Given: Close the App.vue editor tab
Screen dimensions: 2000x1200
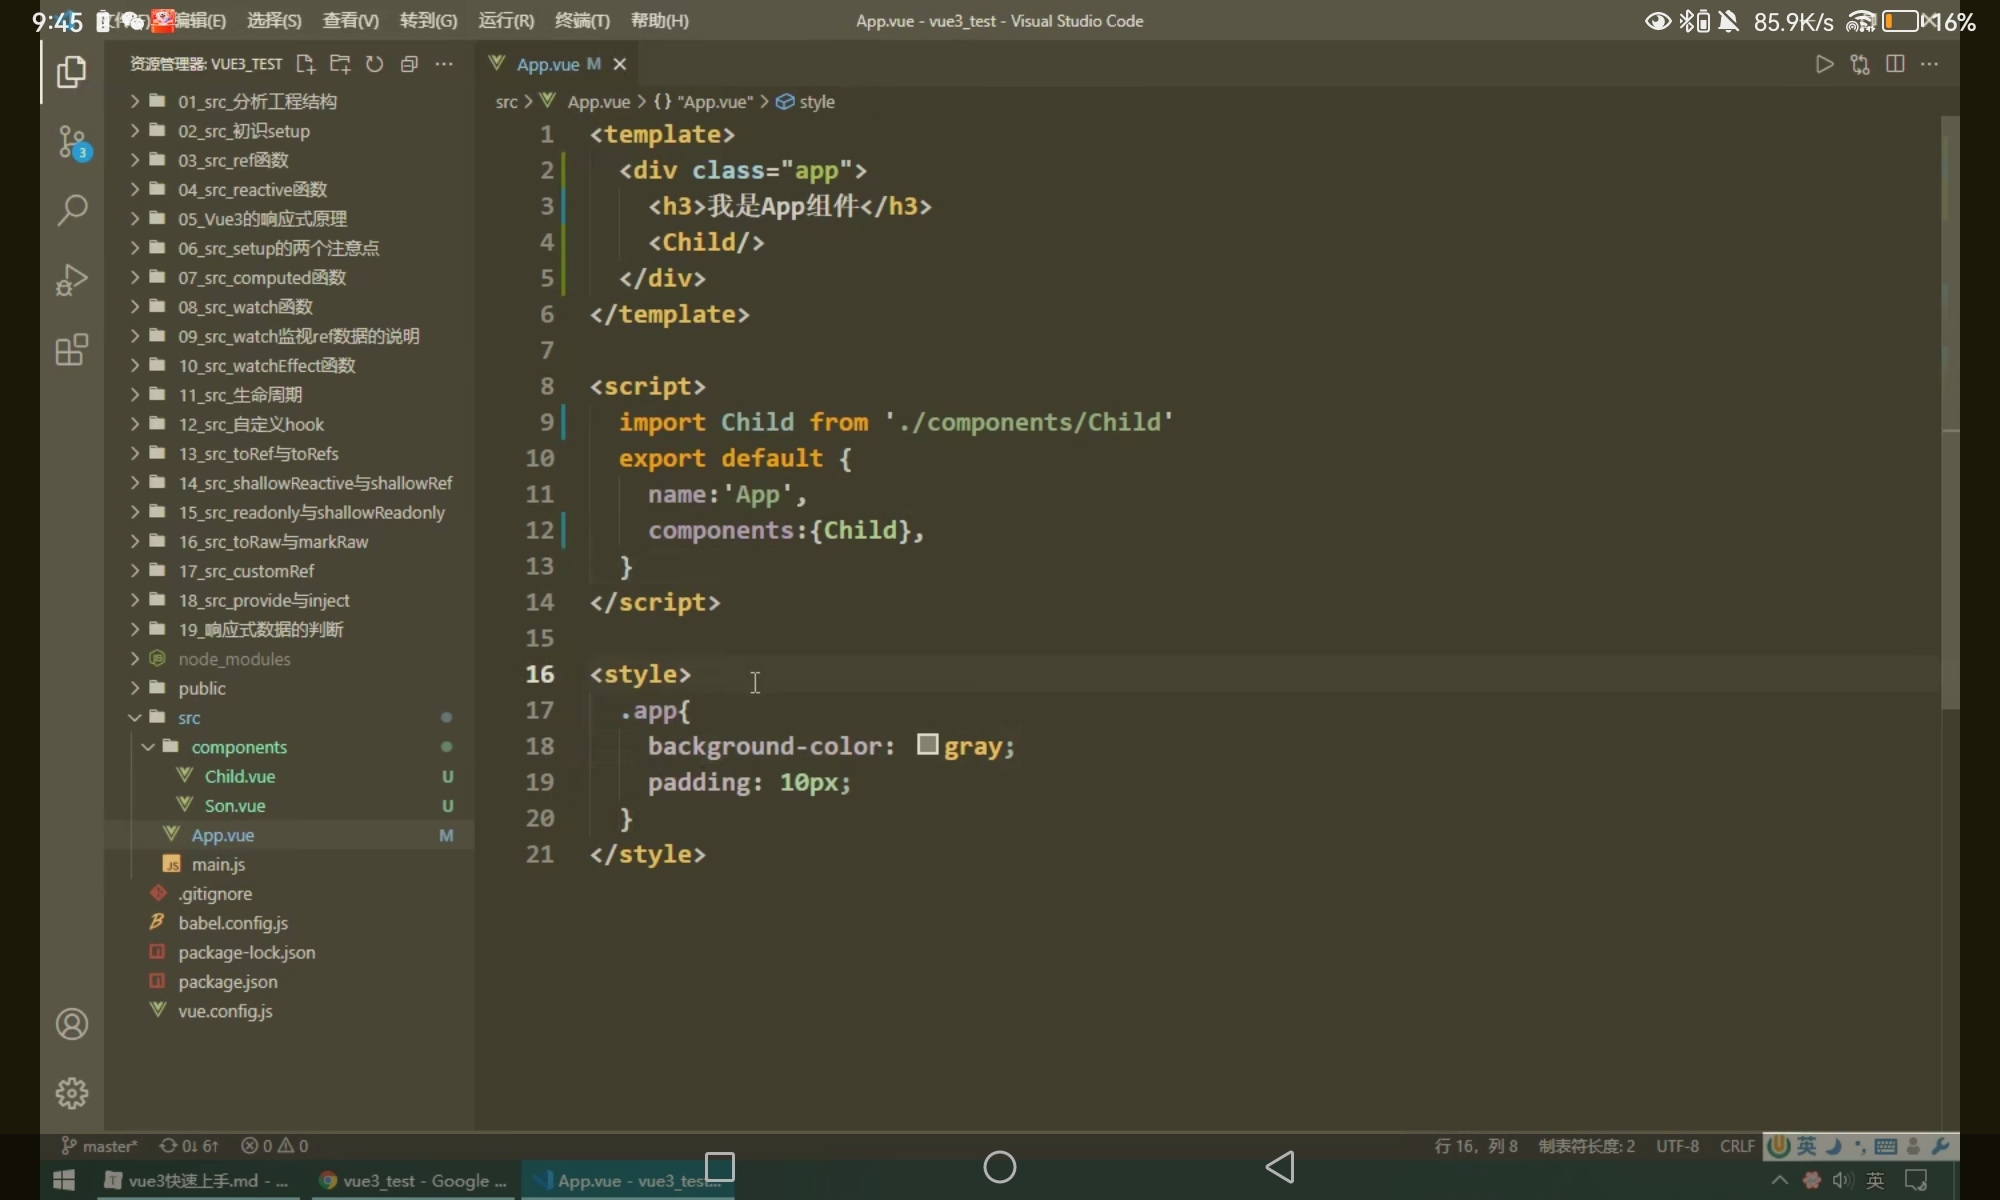Looking at the screenshot, I should [x=620, y=64].
